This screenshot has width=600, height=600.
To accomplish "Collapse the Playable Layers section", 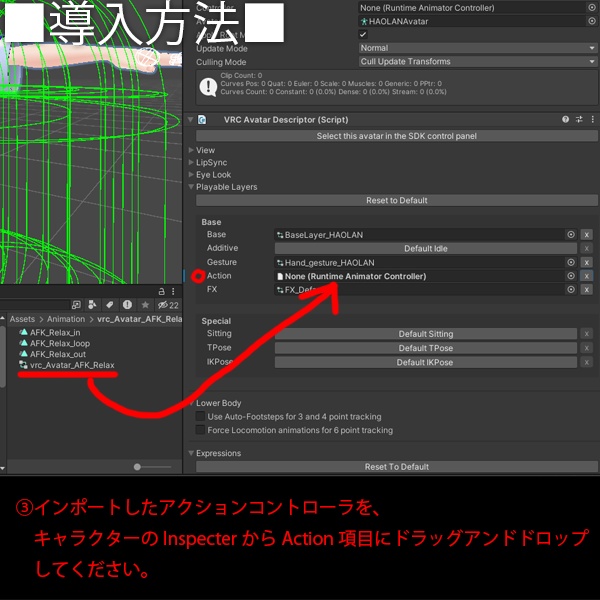I will click(x=191, y=187).
